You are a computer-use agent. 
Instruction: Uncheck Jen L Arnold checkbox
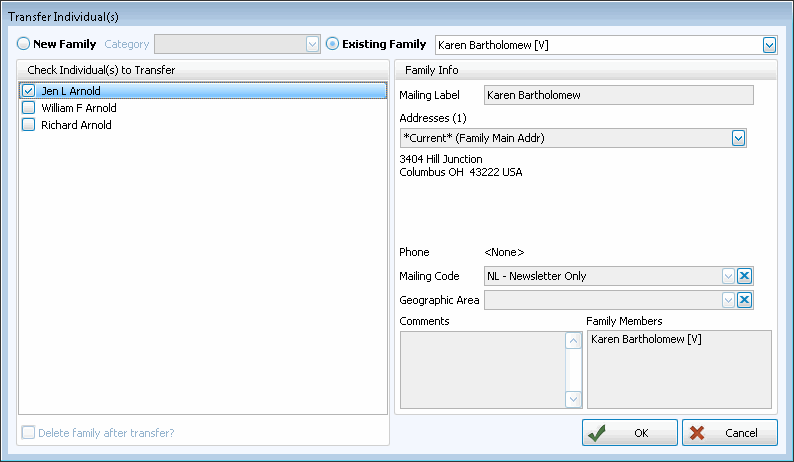(29, 91)
